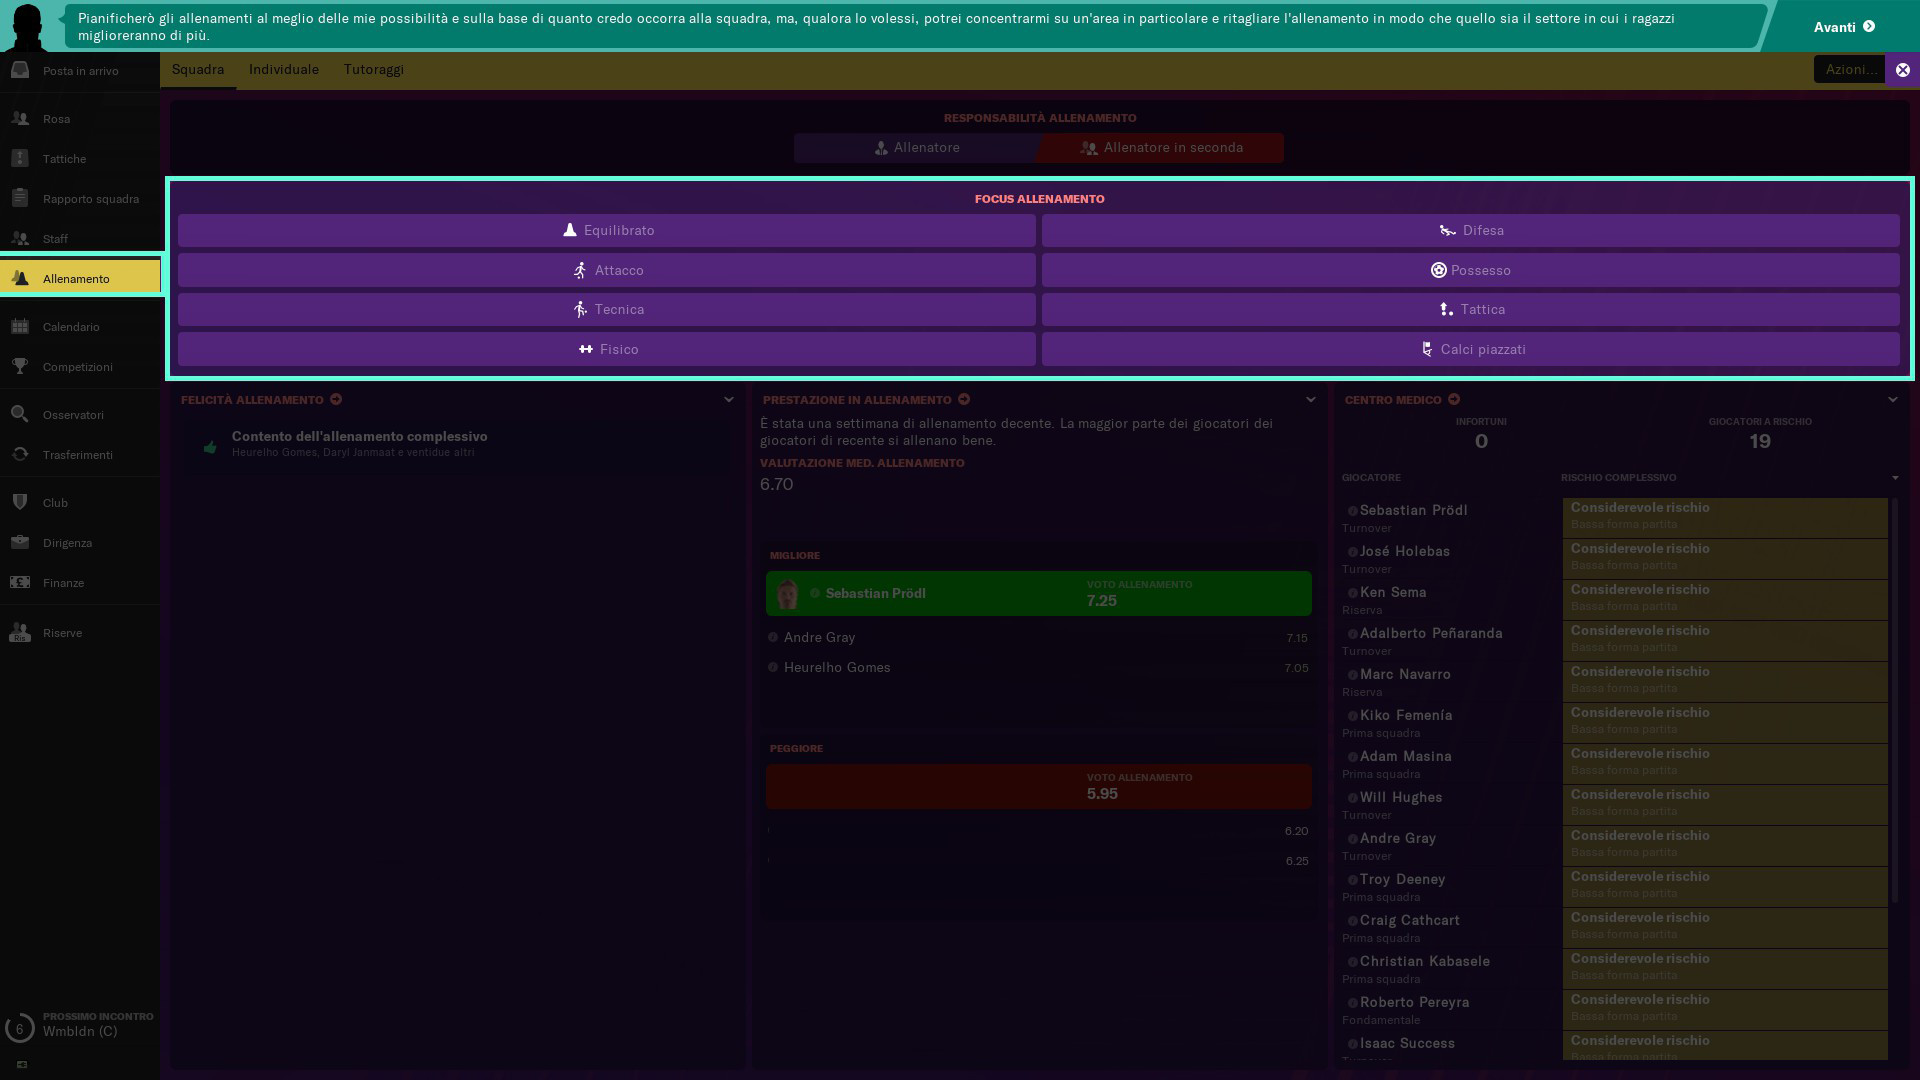Image resolution: width=1920 pixels, height=1080 pixels.
Task: Collapse Felicità Allenamento panel chevron
Action: click(x=729, y=399)
